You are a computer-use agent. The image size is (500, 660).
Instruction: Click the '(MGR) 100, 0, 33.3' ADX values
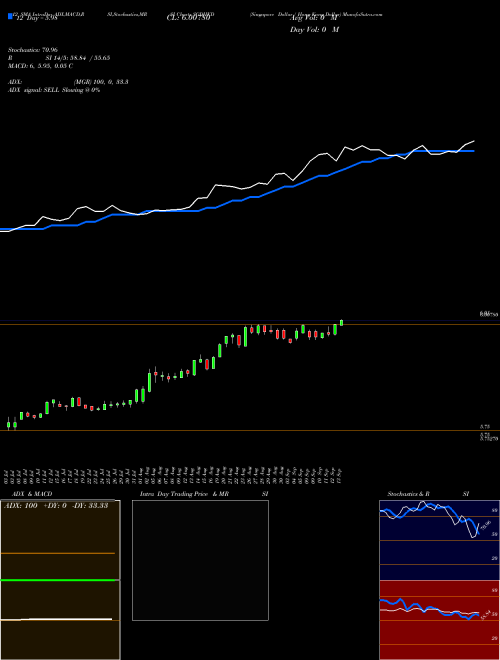point(101,82)
